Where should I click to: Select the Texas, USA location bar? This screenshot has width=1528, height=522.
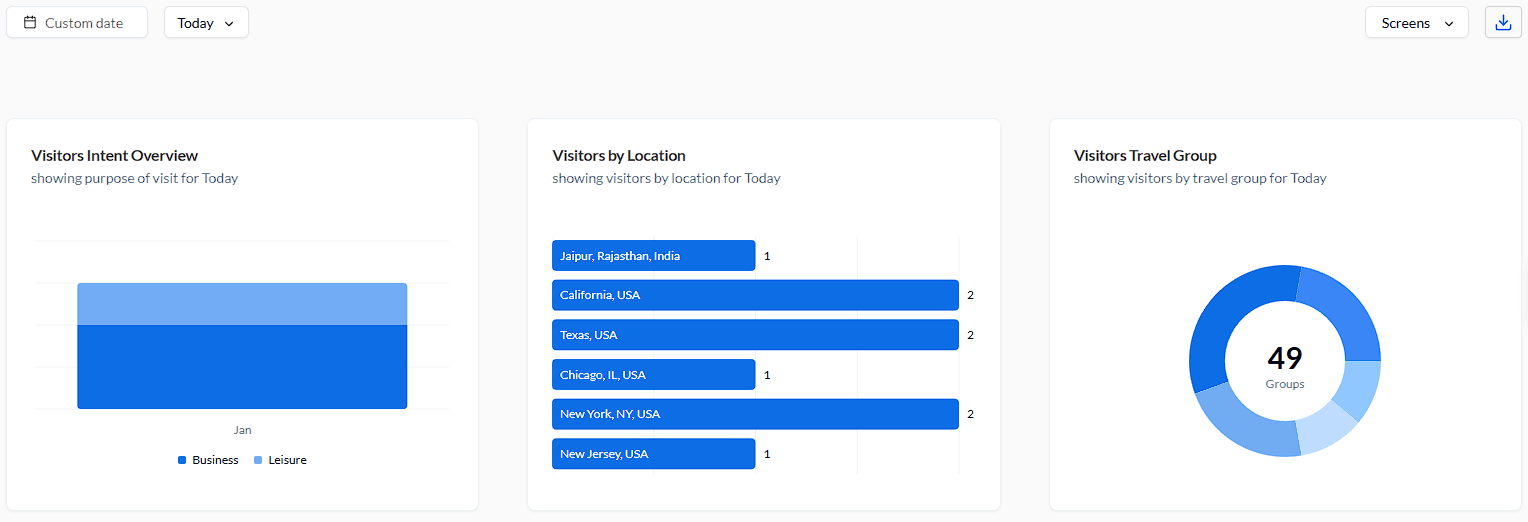(755, 335)
